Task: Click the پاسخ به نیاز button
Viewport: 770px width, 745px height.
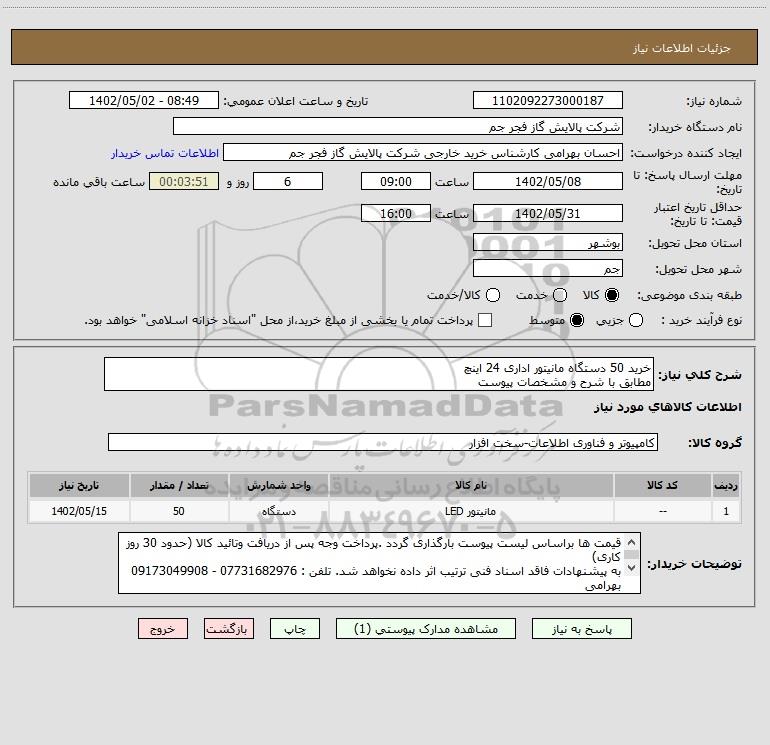Action: coord(581,629)
